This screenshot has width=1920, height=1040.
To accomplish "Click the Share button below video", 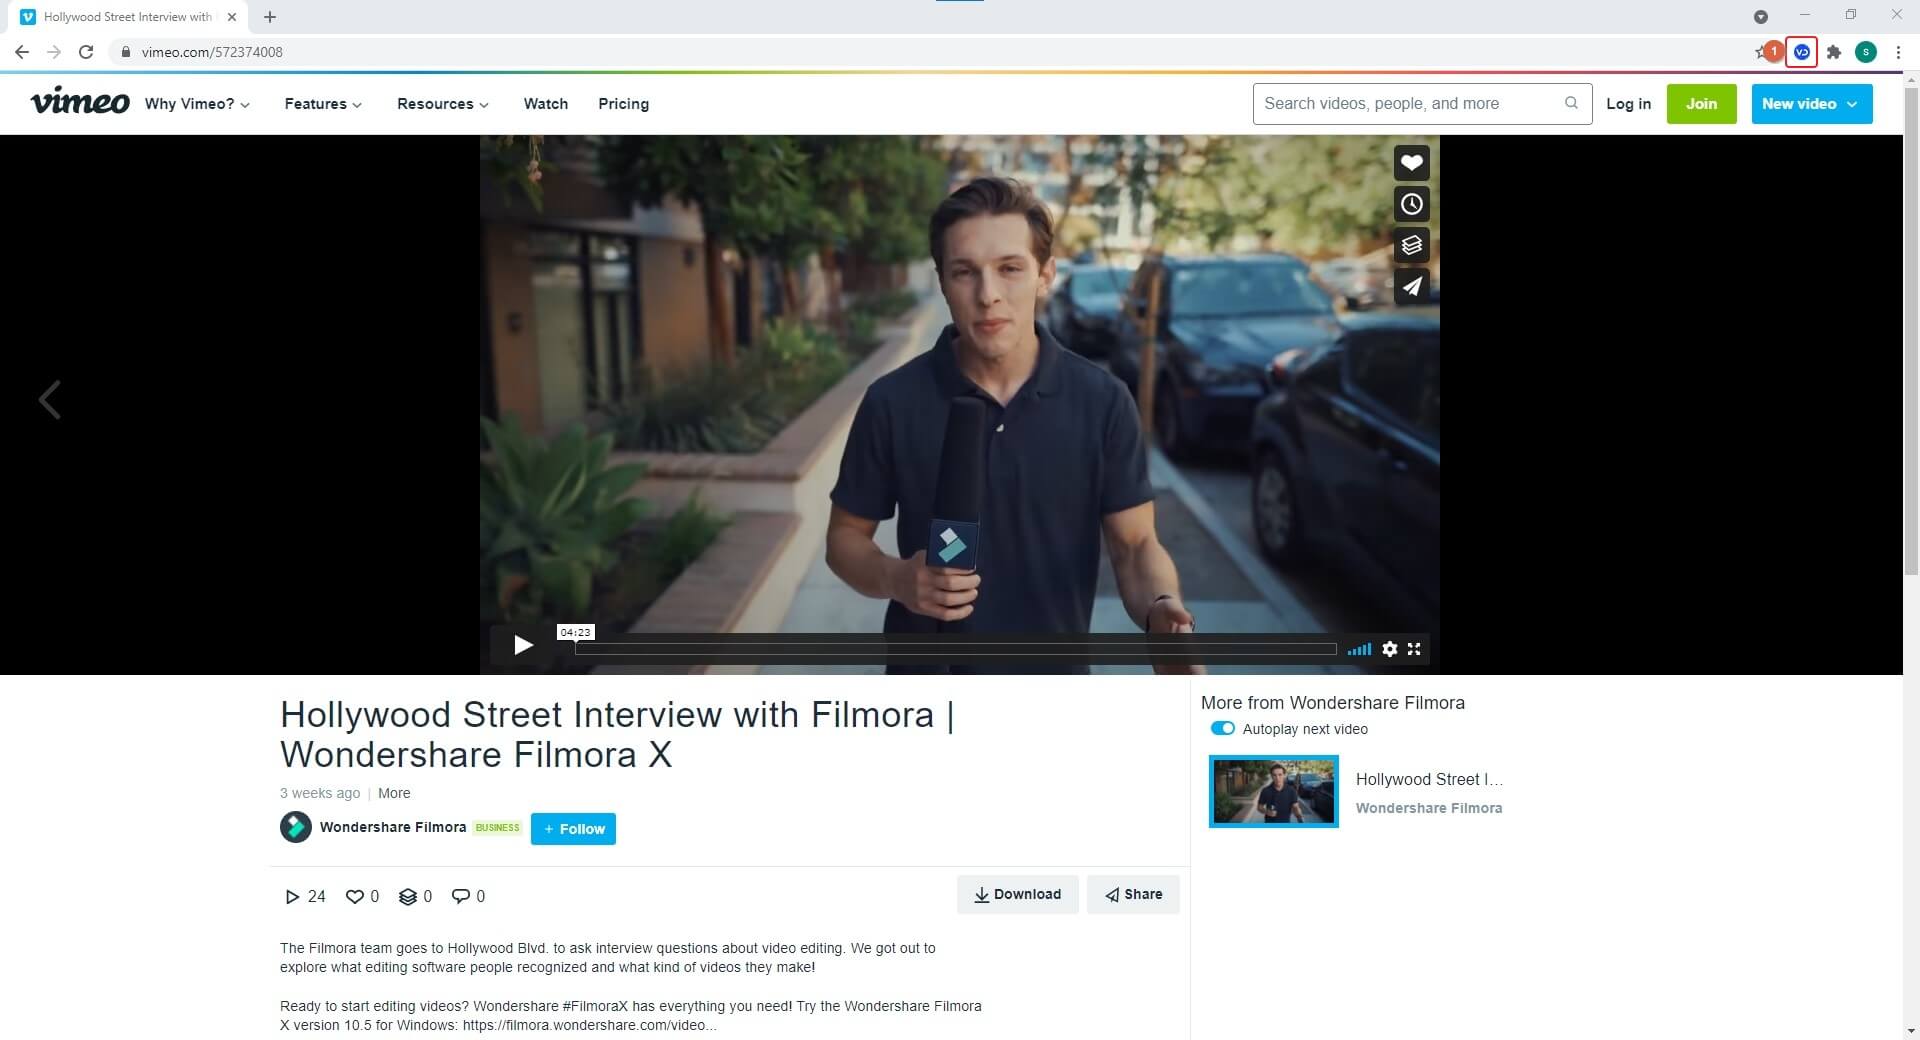I will click(1133, 894).
